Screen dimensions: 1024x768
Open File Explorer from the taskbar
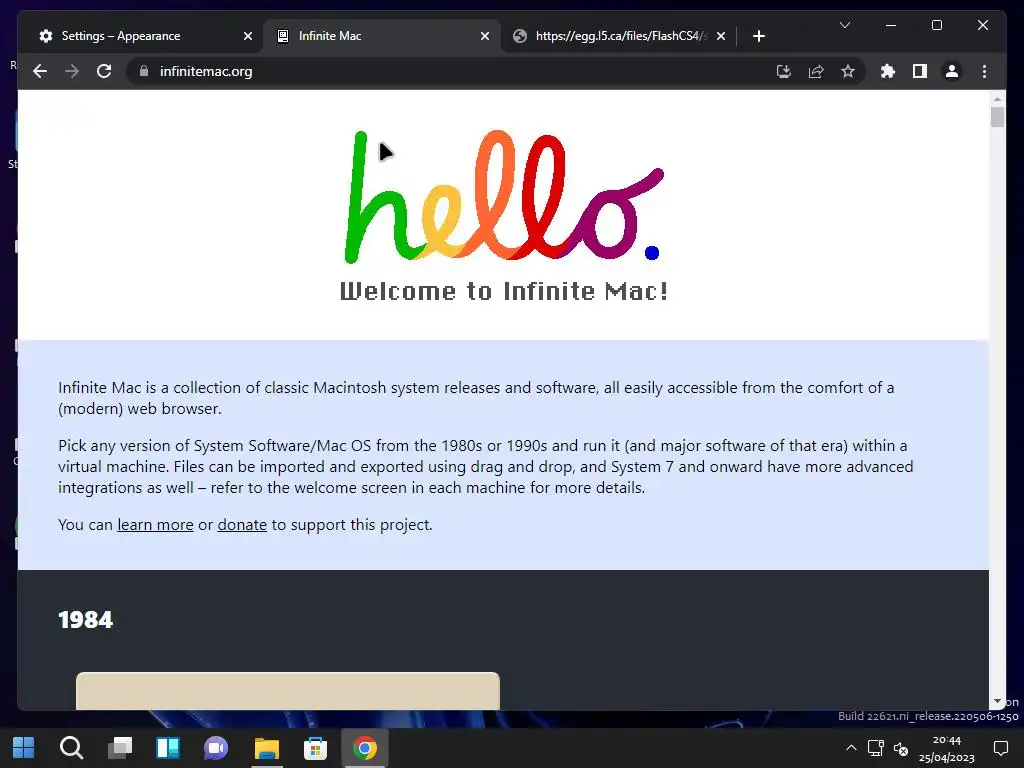pyautogui.click(x=266, y=748)
